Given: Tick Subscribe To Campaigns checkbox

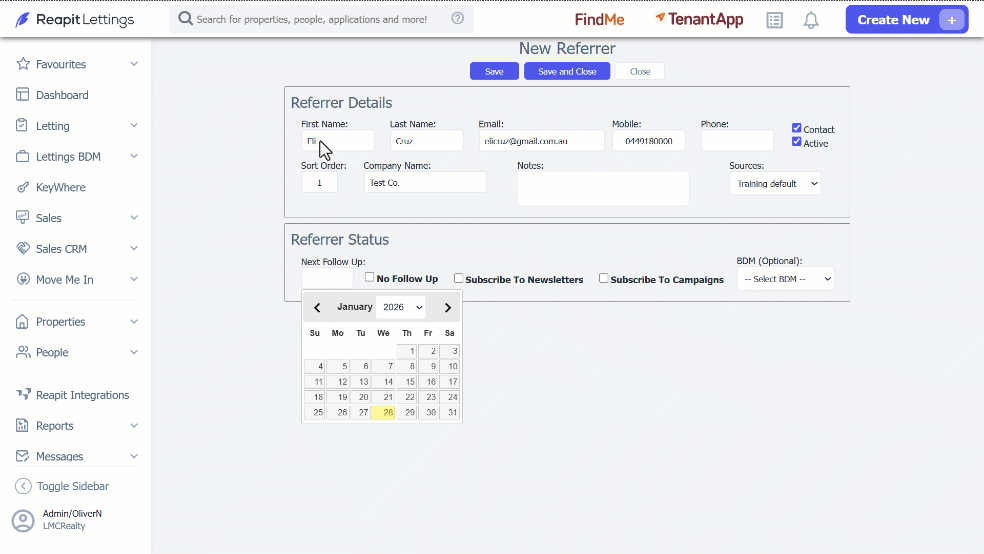Looking at the screenshot, I should point(603,278).
